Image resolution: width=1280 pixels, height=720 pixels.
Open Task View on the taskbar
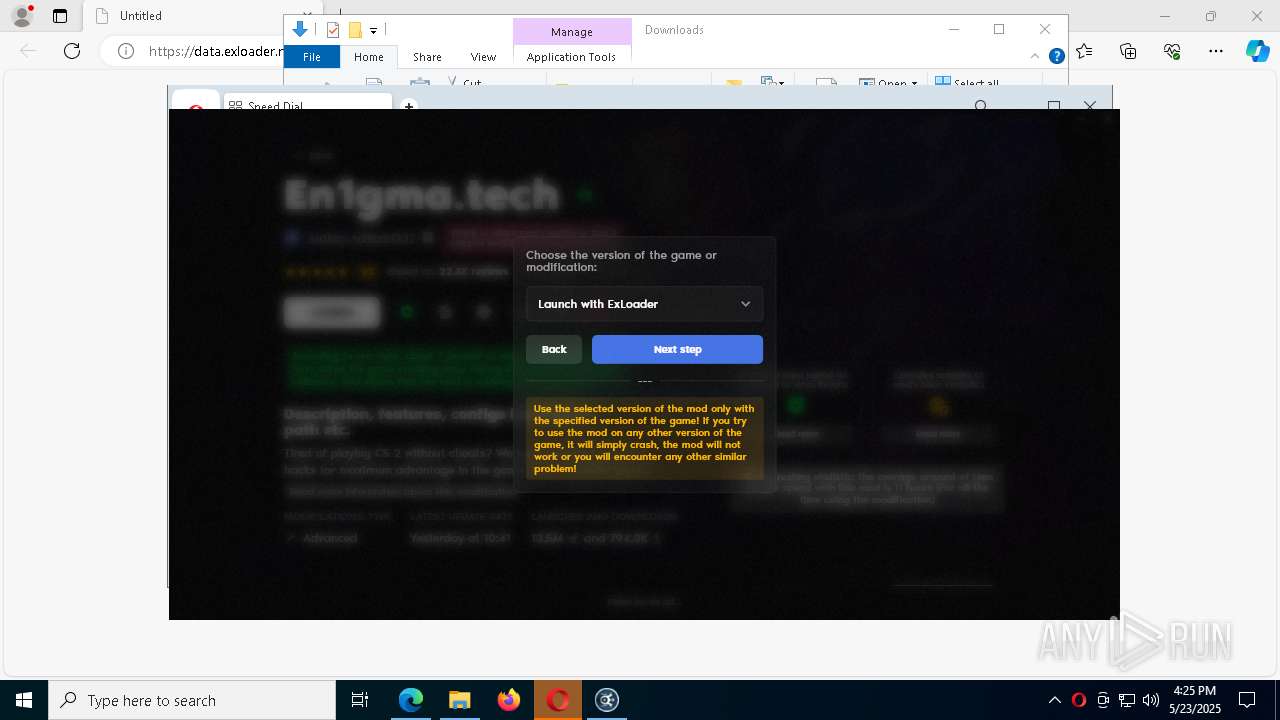(x=360, y=700)
